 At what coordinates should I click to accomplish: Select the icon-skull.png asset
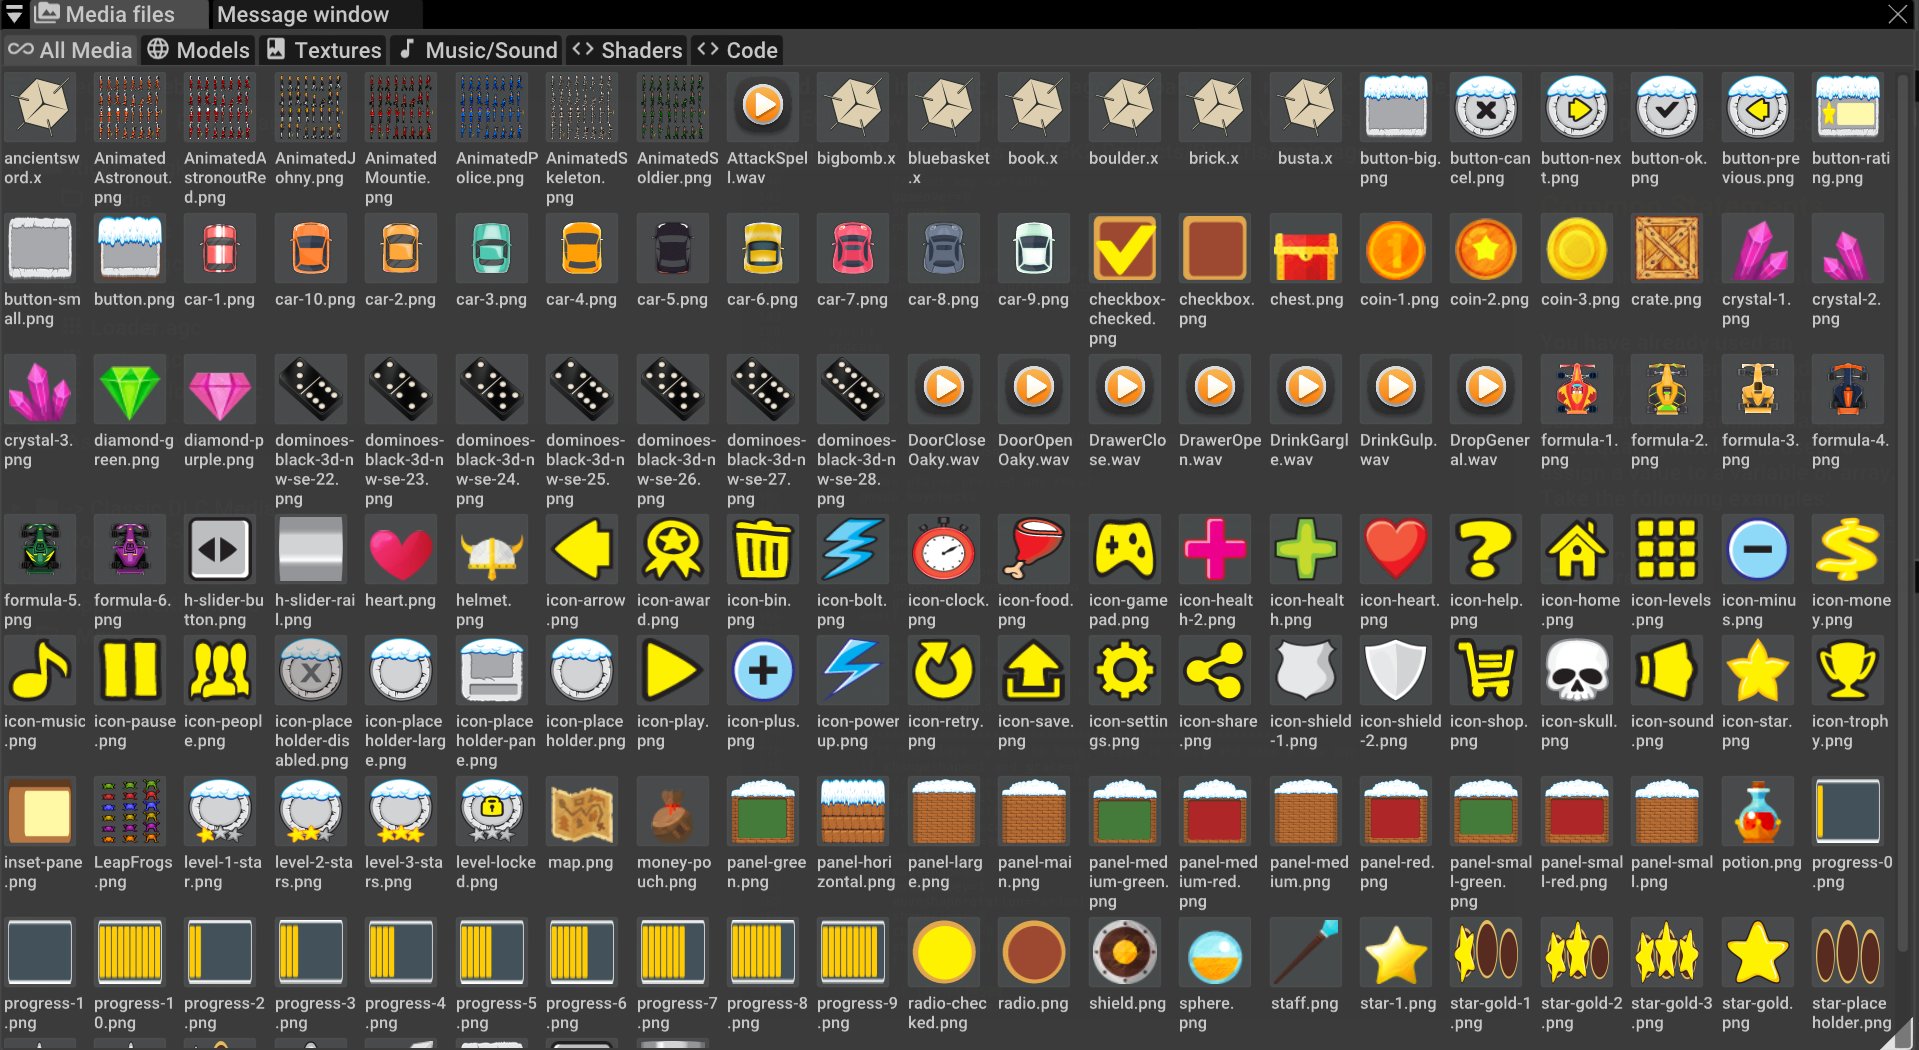pos(1576,670)
